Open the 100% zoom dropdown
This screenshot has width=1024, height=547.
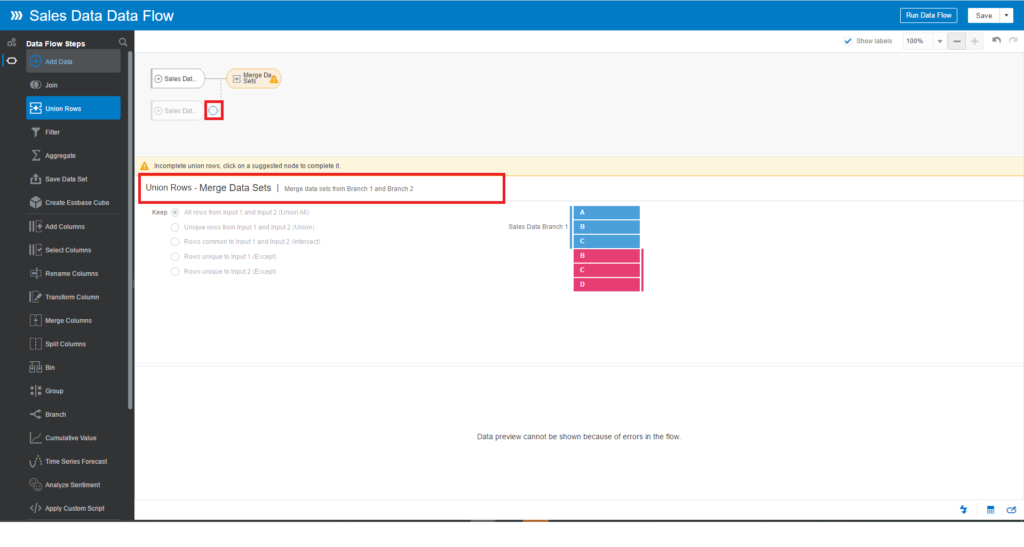(x=940, y=41)
